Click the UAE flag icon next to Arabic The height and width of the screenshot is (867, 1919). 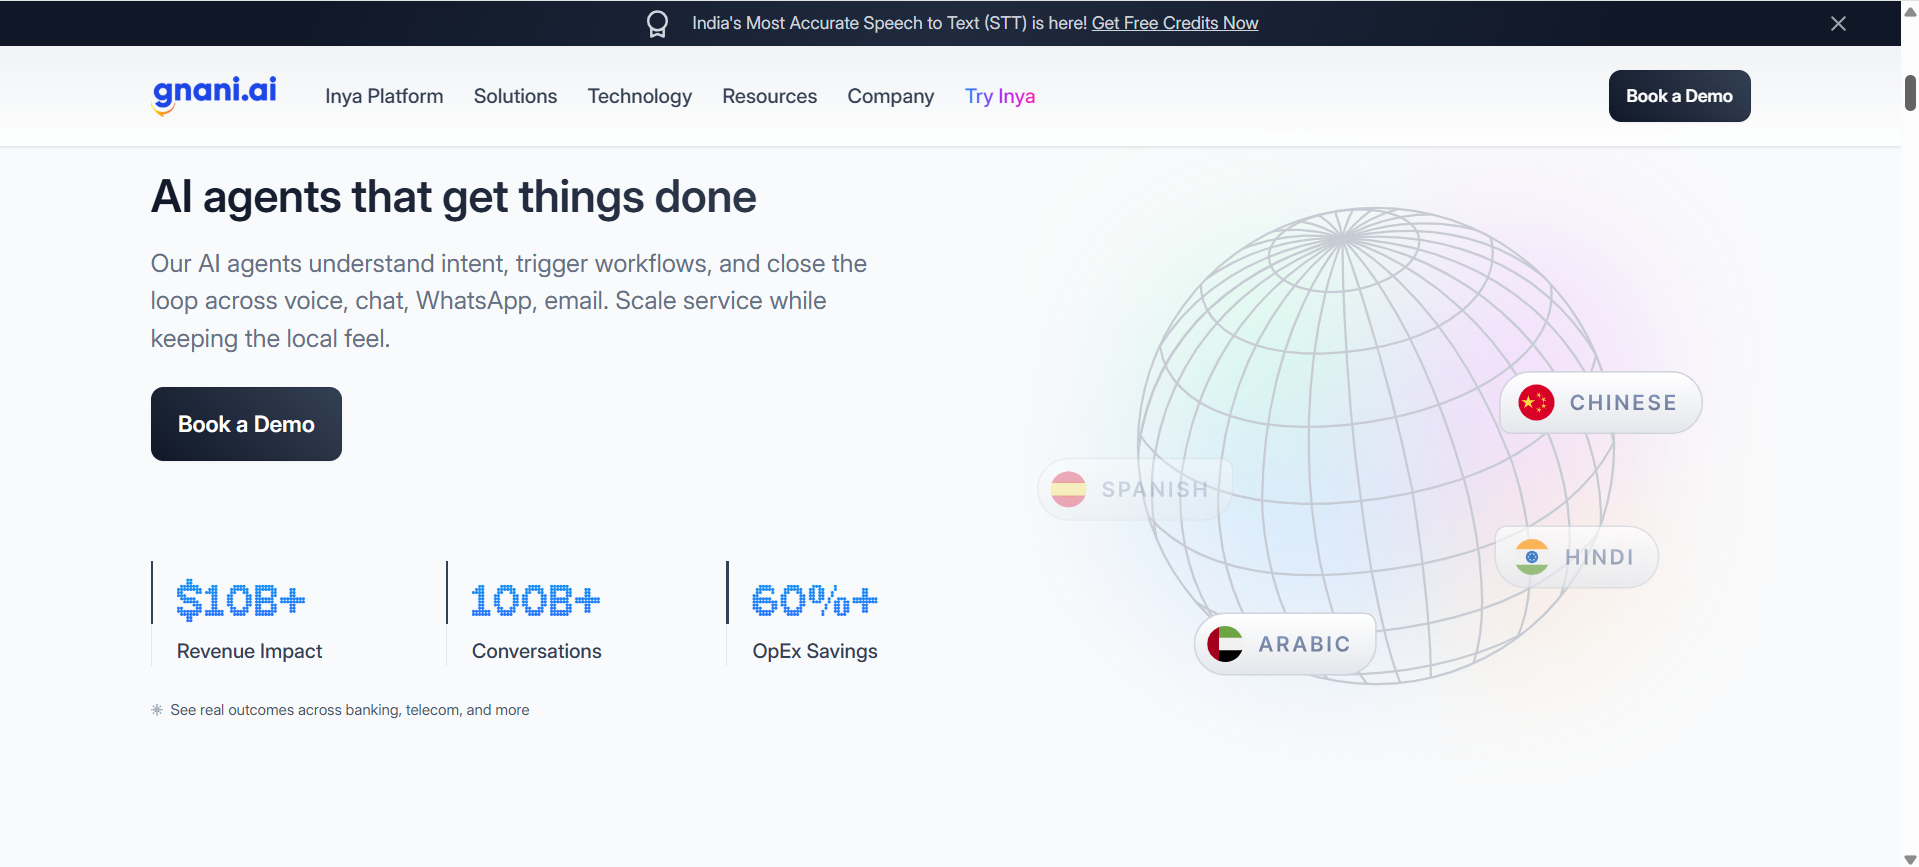pos(1225,644)
